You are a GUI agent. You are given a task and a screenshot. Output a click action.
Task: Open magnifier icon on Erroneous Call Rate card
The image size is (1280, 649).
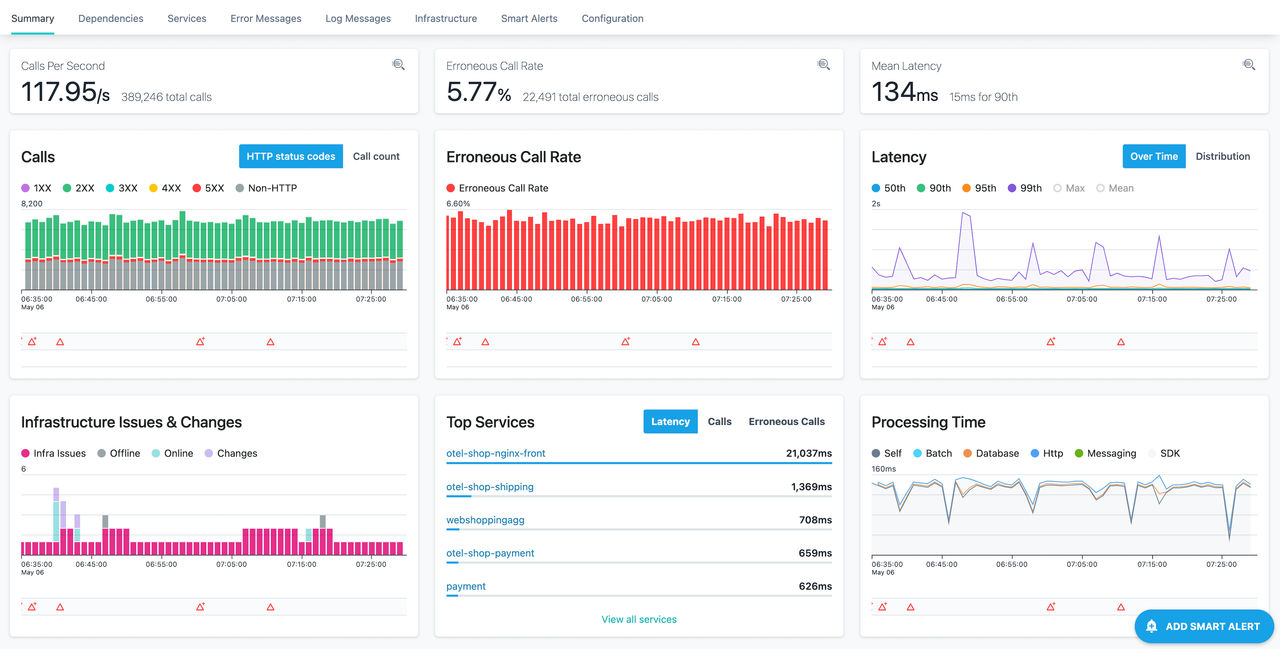pyautogui.click(x=824, y=65)
